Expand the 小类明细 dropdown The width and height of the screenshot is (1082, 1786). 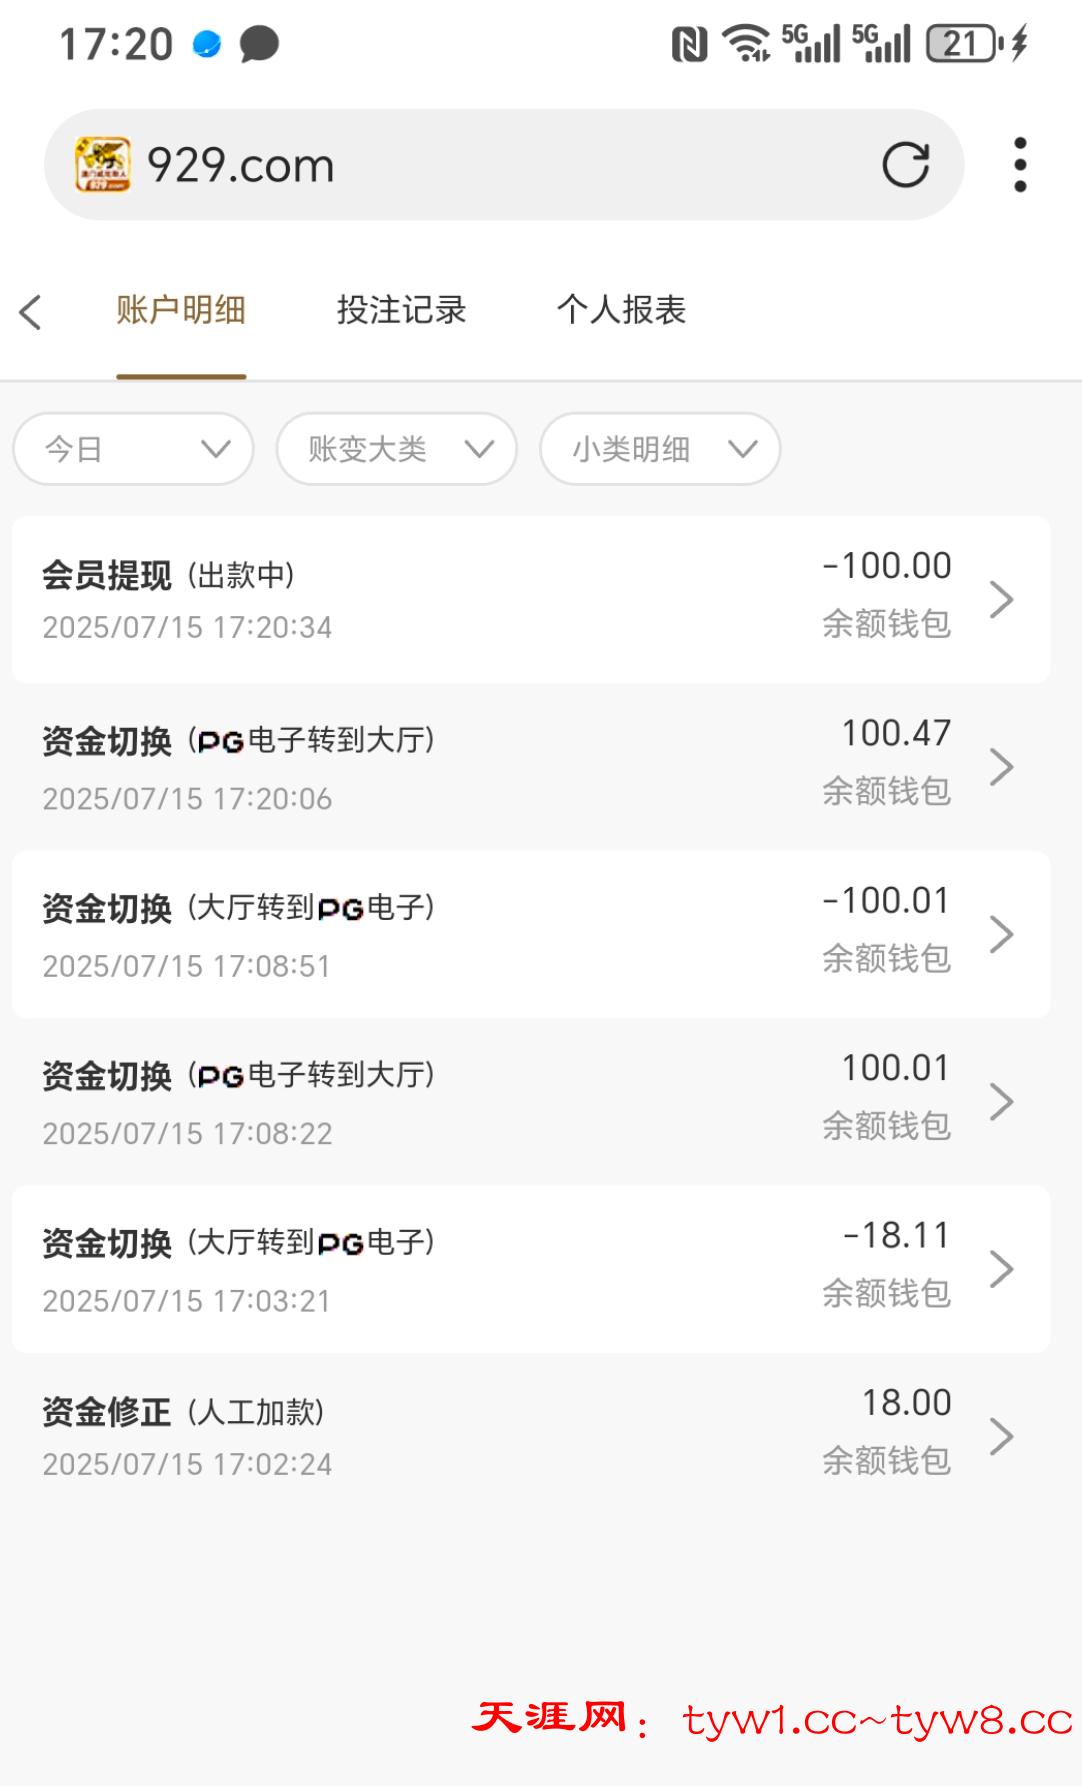click(x=660, y=449)
